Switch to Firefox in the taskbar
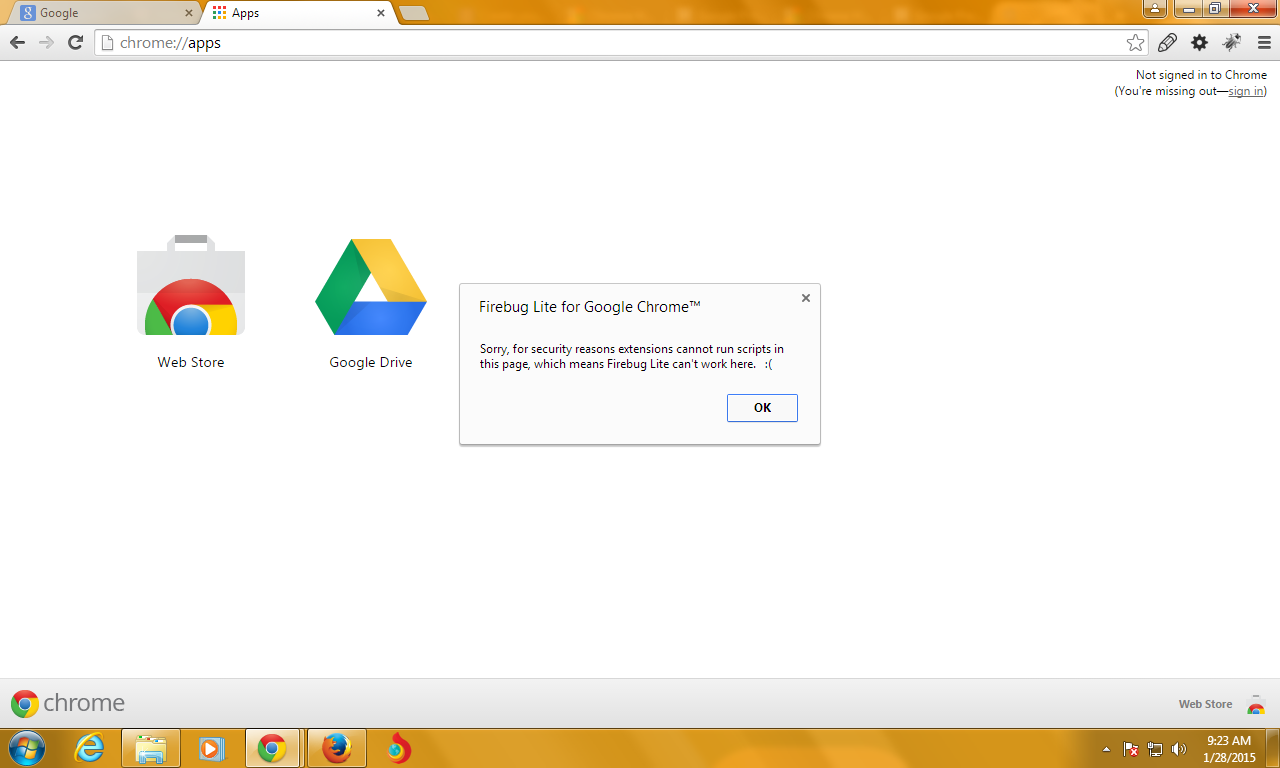Image resolution: width=1280 pixels, height=768 pixels. coord(337,748)
